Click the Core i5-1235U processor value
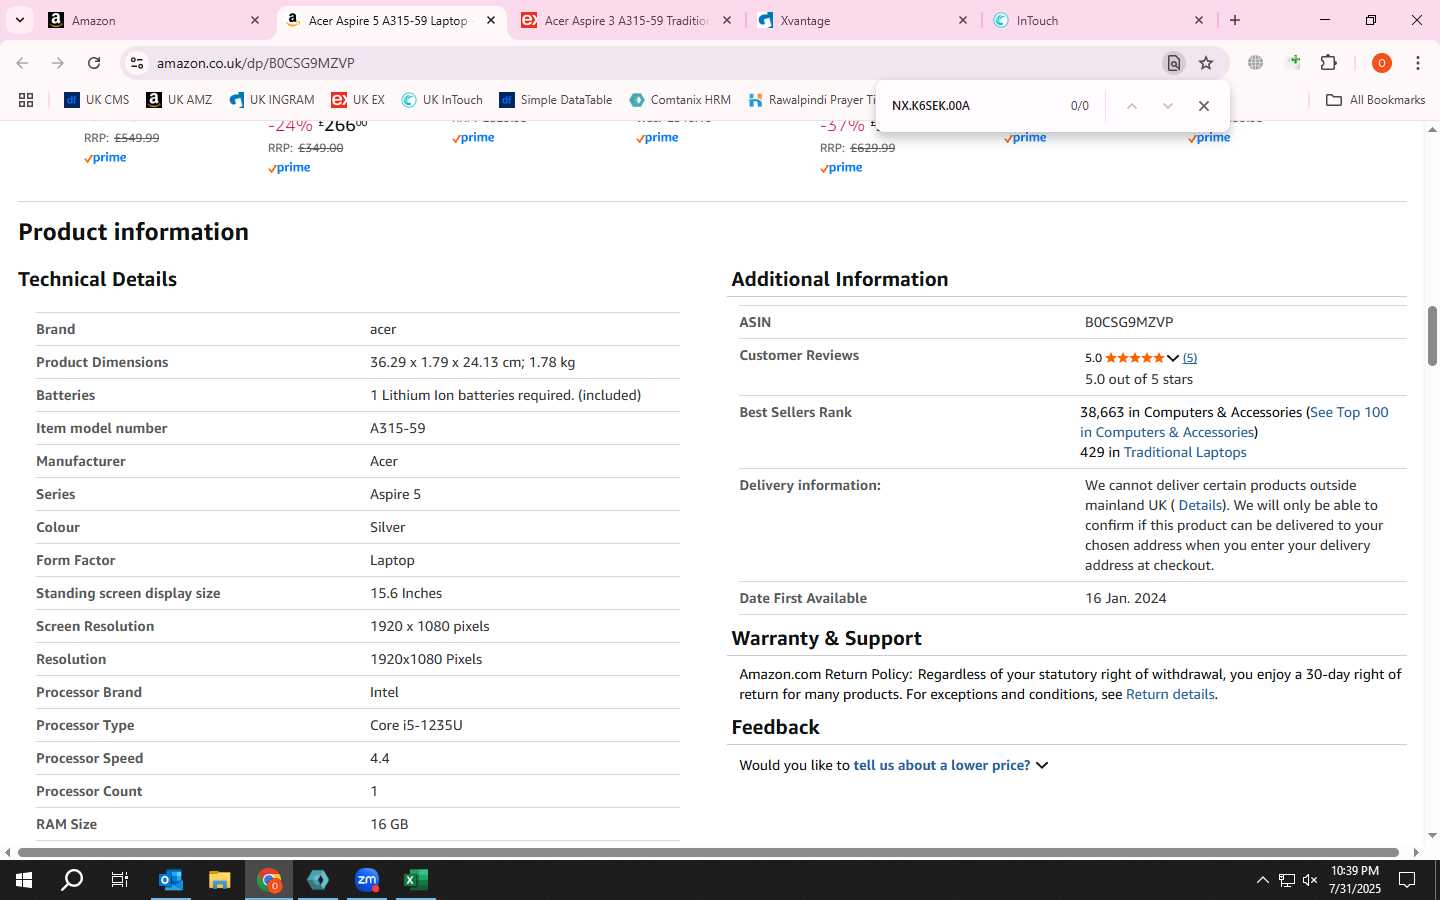Image resolution: width=1440 pixels, height=900 pixels. click(x=416, y=725)
